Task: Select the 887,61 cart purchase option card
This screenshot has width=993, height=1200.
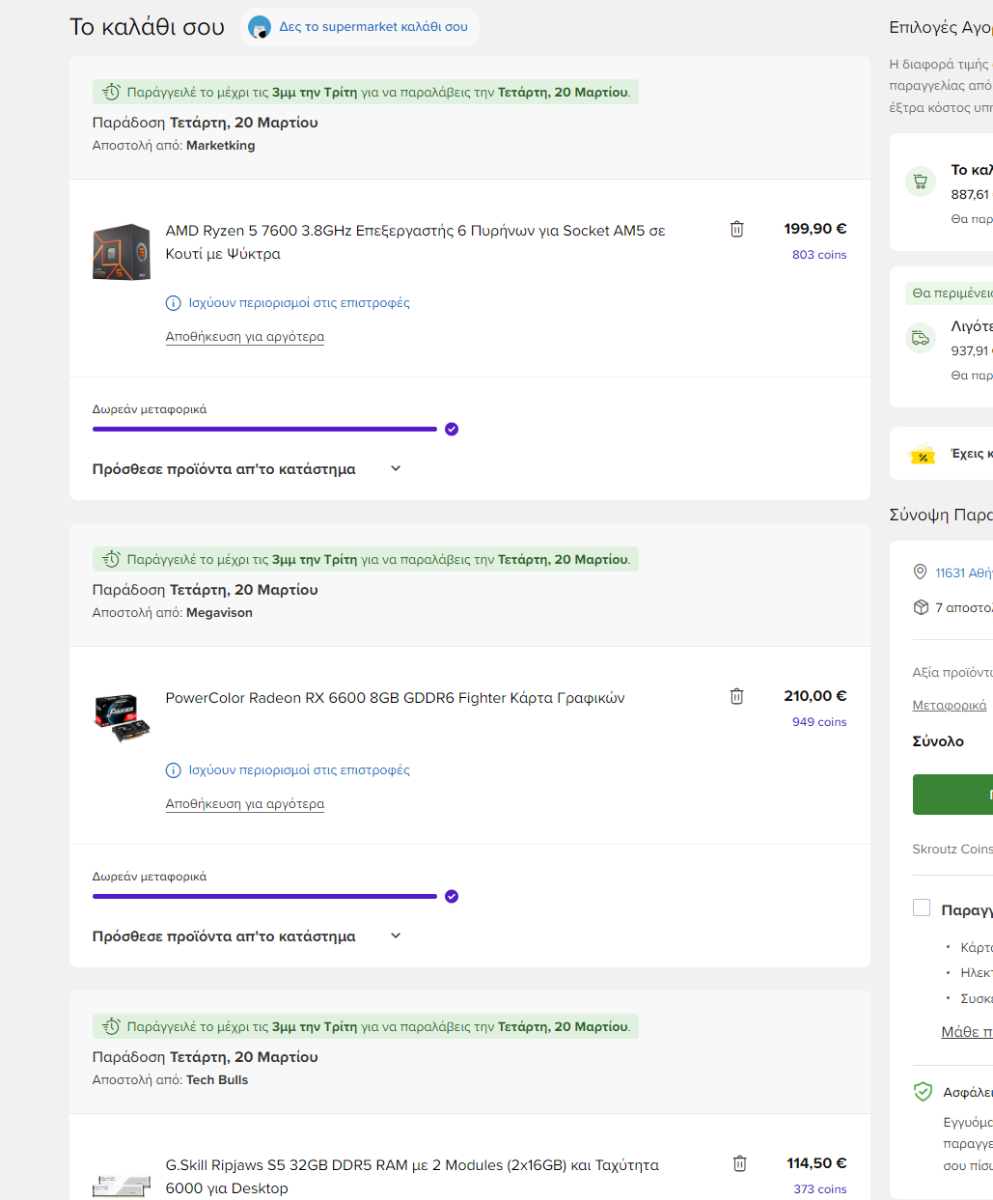Action: click(941, 193)
